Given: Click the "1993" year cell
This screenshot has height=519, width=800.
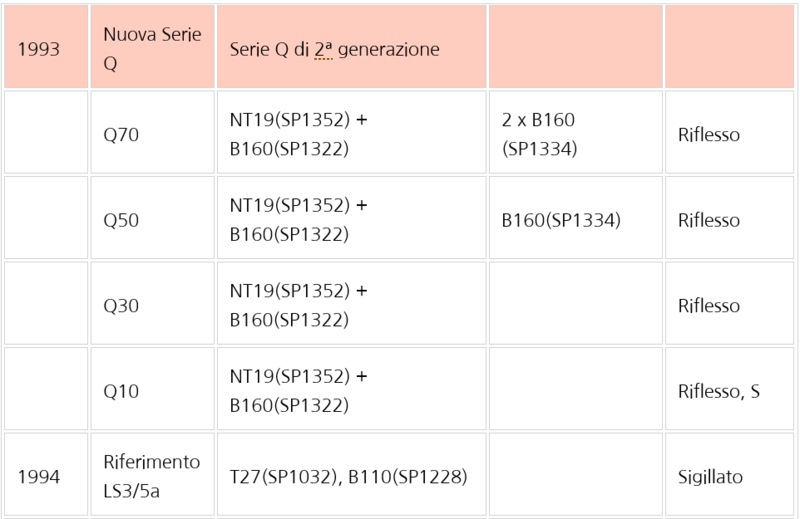Looking at the screenshot, I should (39, 49).
